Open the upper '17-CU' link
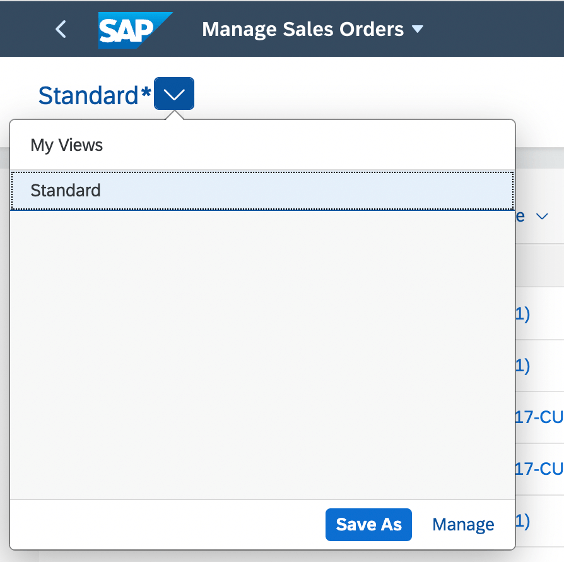The width and height of the screenshot is (564, 562). [539, 417]
